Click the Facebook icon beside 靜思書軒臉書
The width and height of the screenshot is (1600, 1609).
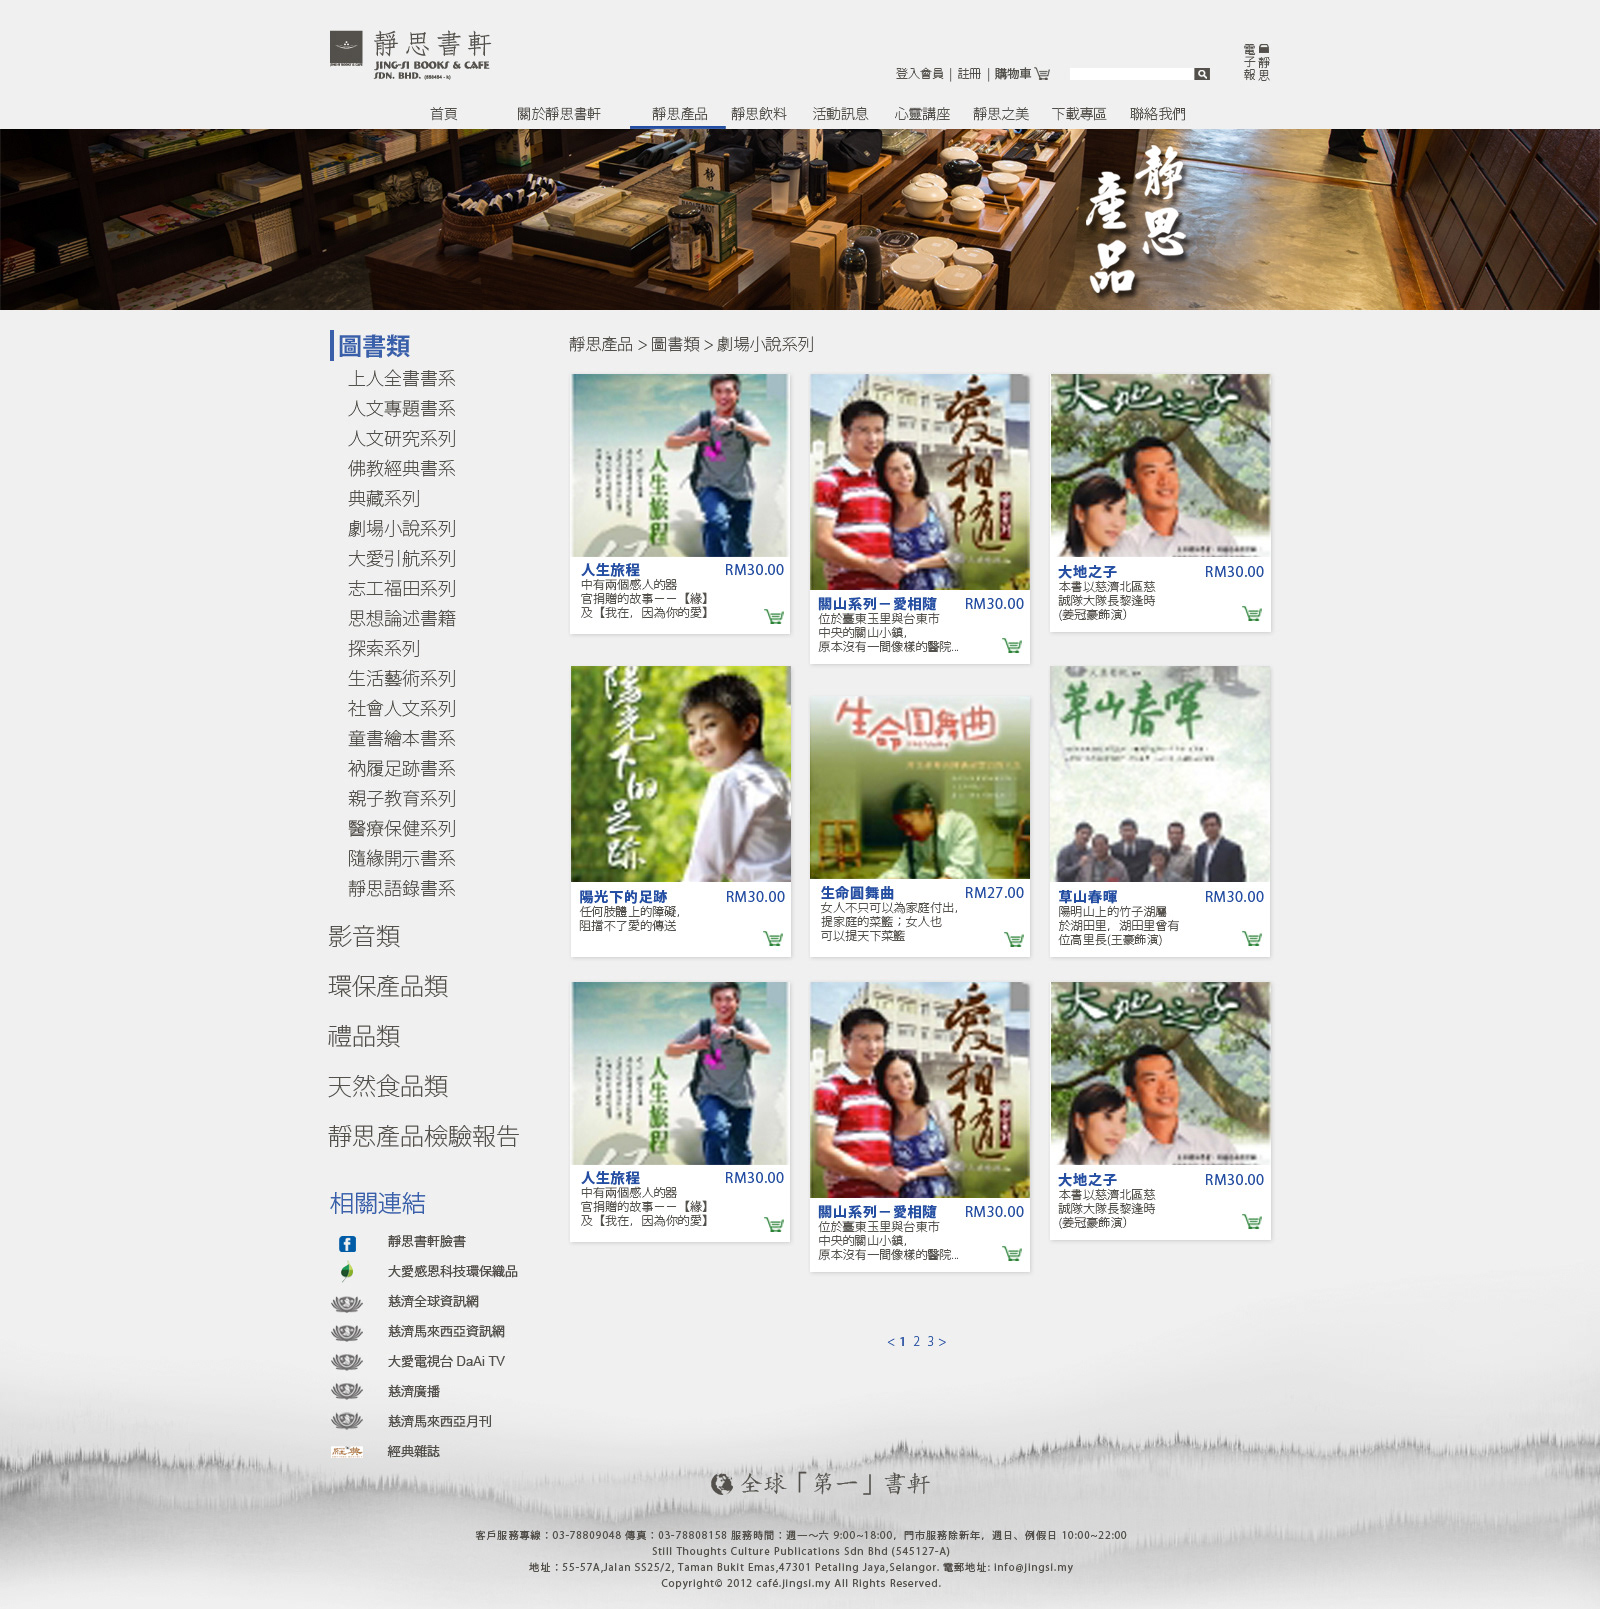(x=347, y=1244)
